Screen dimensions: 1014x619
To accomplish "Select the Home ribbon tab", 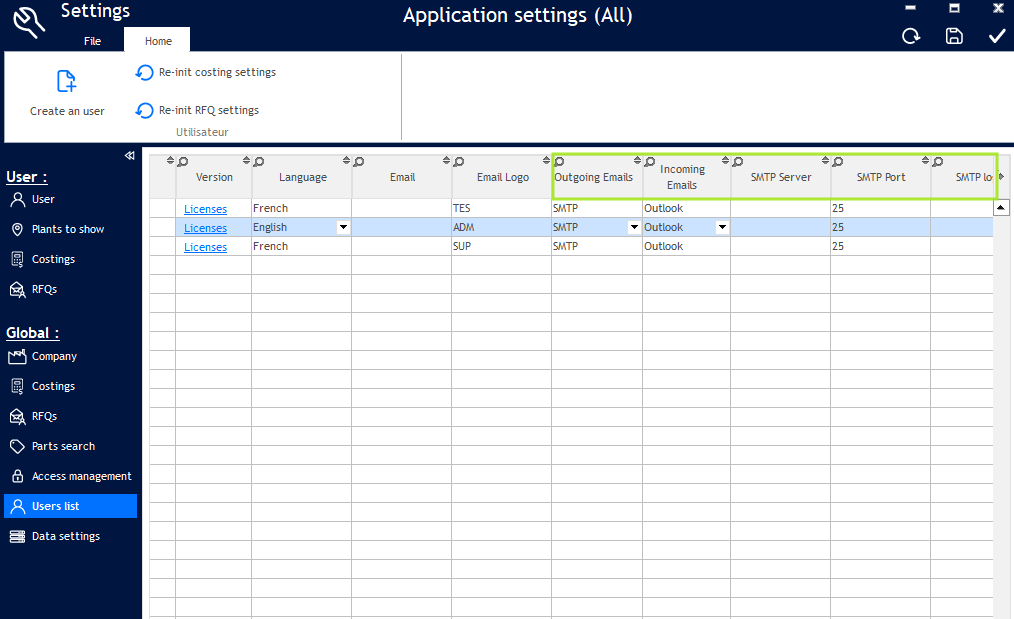I will [x=158, y=41].
